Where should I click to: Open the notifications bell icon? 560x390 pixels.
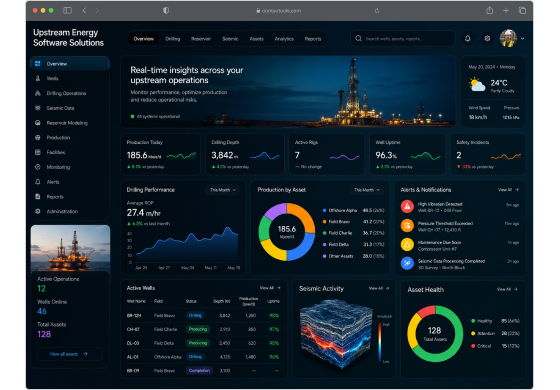pos(468,38)
